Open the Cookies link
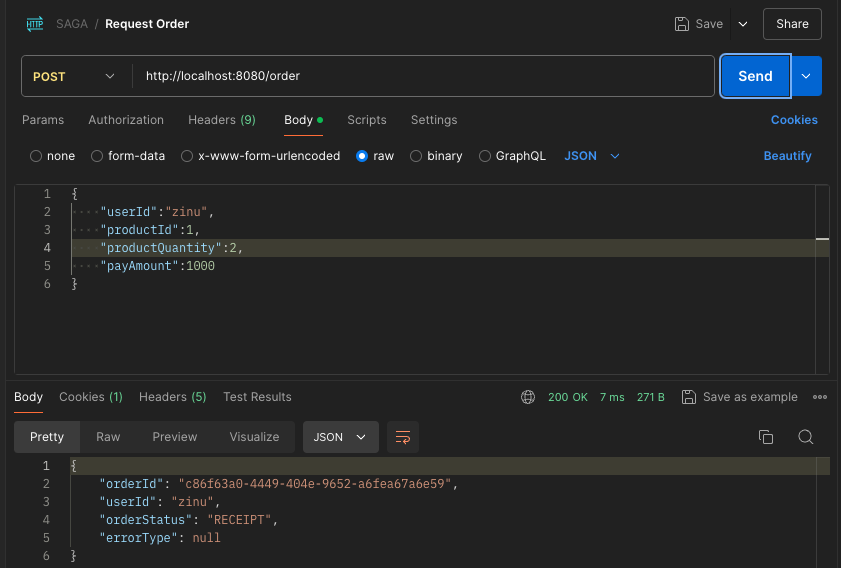 click(794, 120)
